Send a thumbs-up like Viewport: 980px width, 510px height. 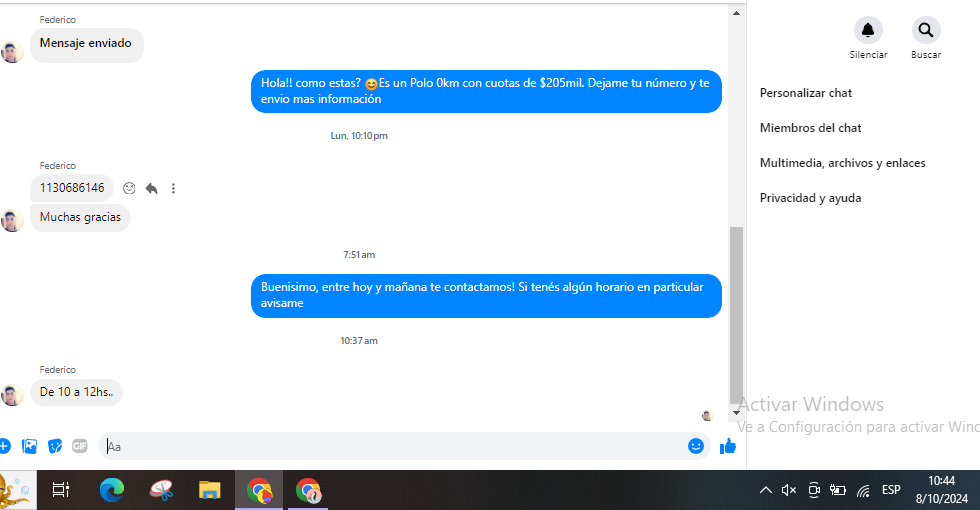[728, 446]
